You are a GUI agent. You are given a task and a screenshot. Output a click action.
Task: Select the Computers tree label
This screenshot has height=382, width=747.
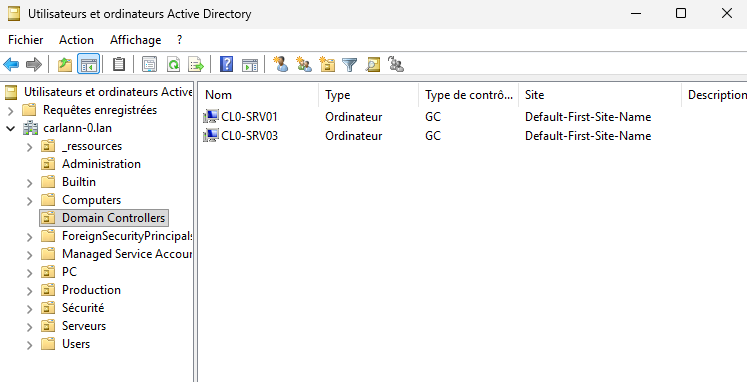pos(91,200)
